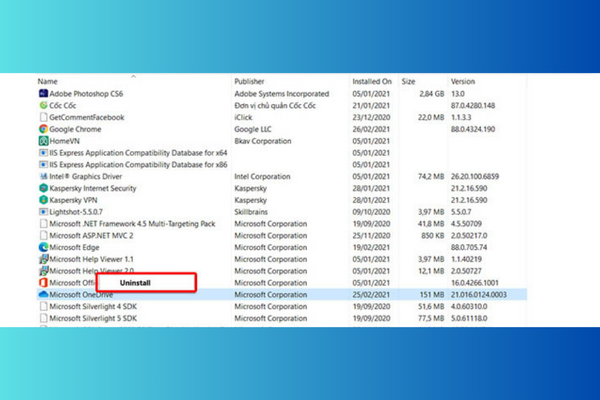Click the Skillbrains publisher cell

coord(251,212)
